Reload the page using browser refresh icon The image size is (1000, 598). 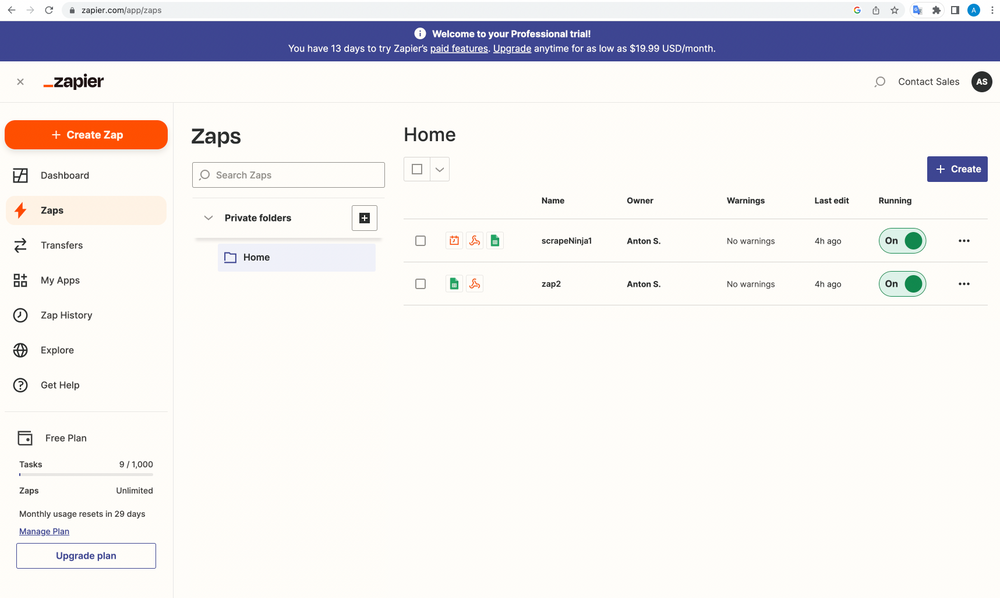(x=49, y=10)
